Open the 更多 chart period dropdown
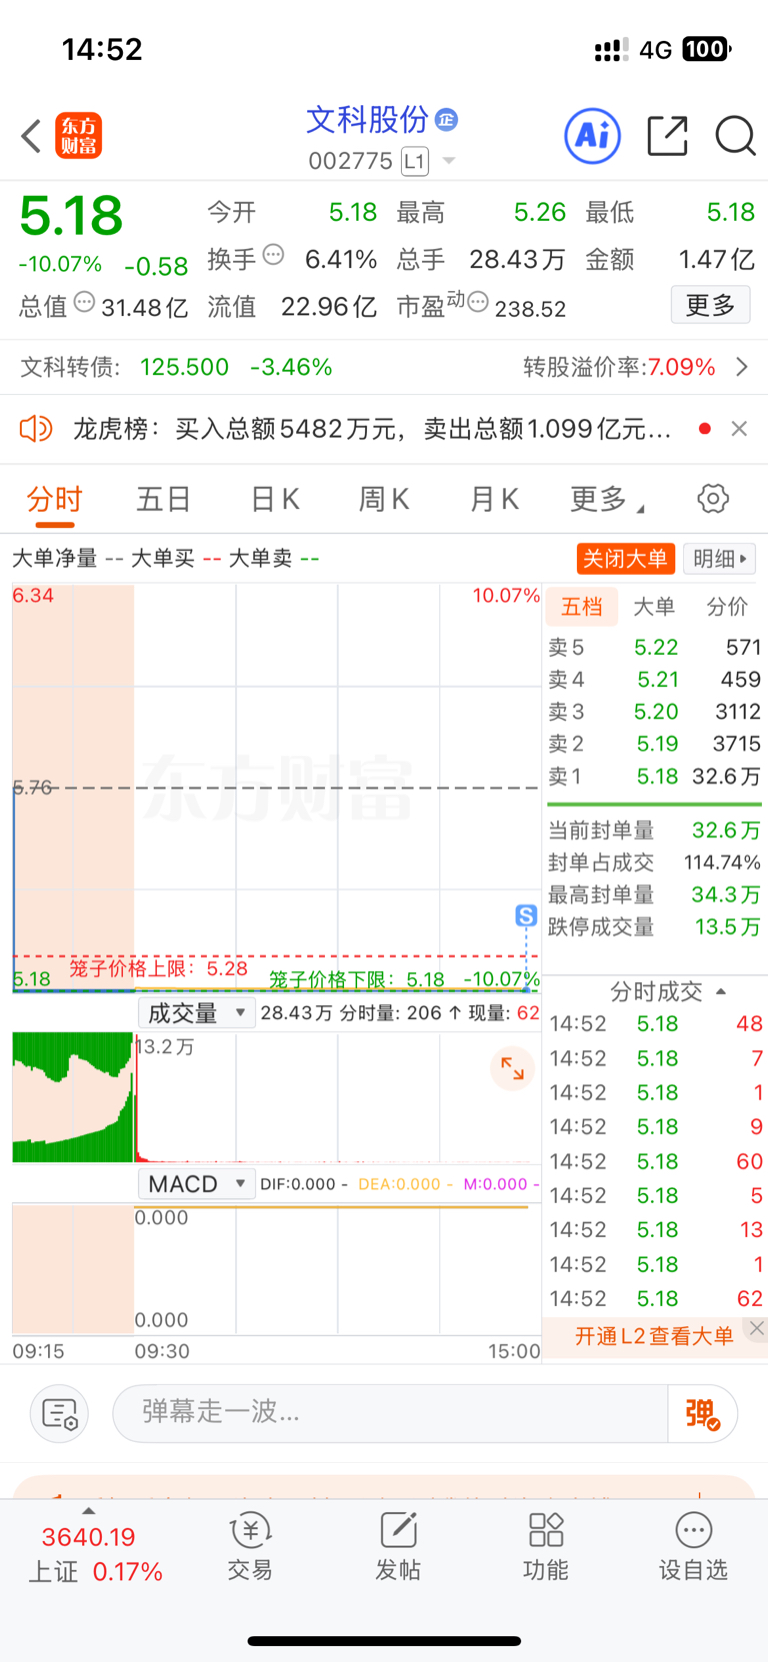The image size is (768, 1663). pyautogui.click(x=607, y=498)
